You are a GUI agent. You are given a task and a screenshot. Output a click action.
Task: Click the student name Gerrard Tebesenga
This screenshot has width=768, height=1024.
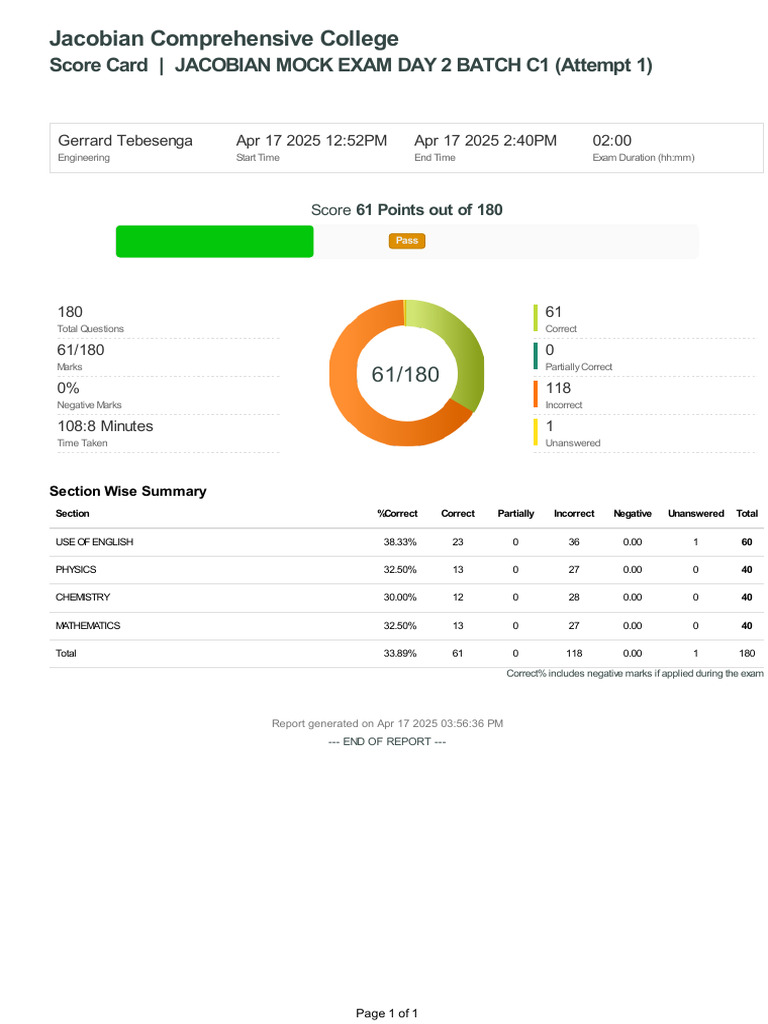tap(125, 140)
